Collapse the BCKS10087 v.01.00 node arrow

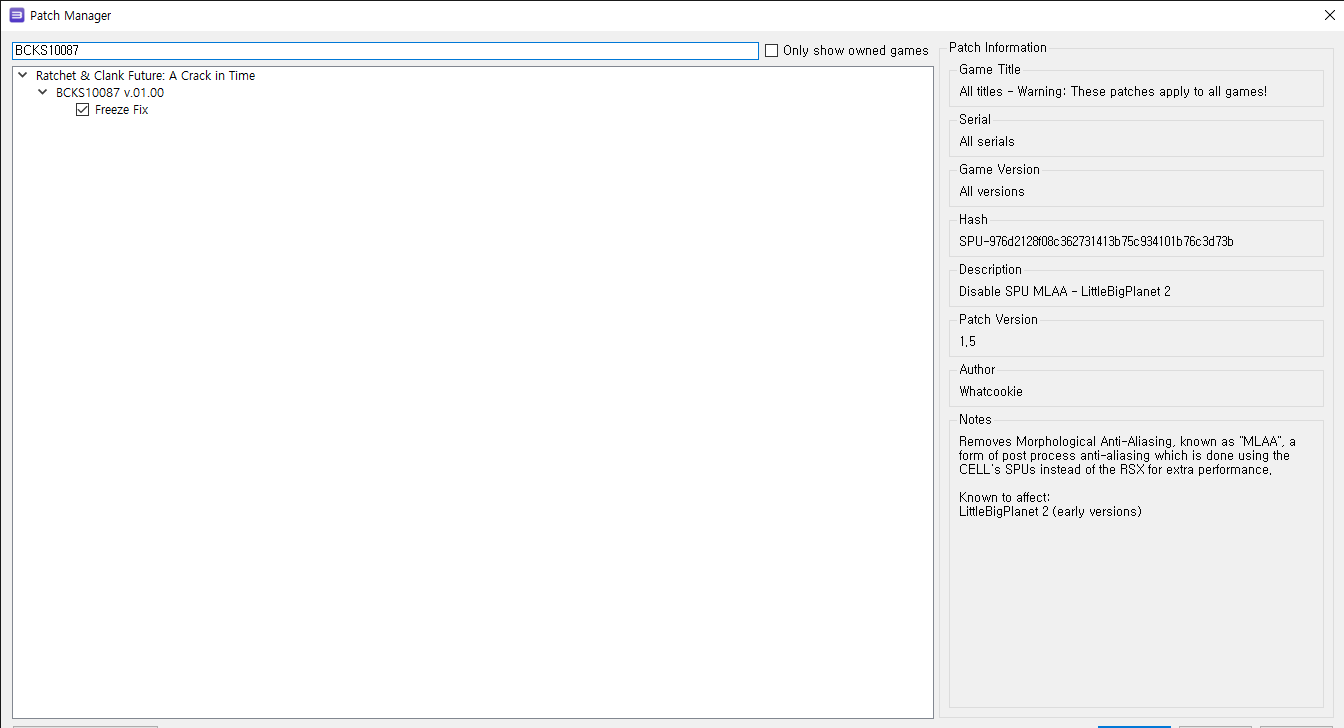click(x=43, y=92)
